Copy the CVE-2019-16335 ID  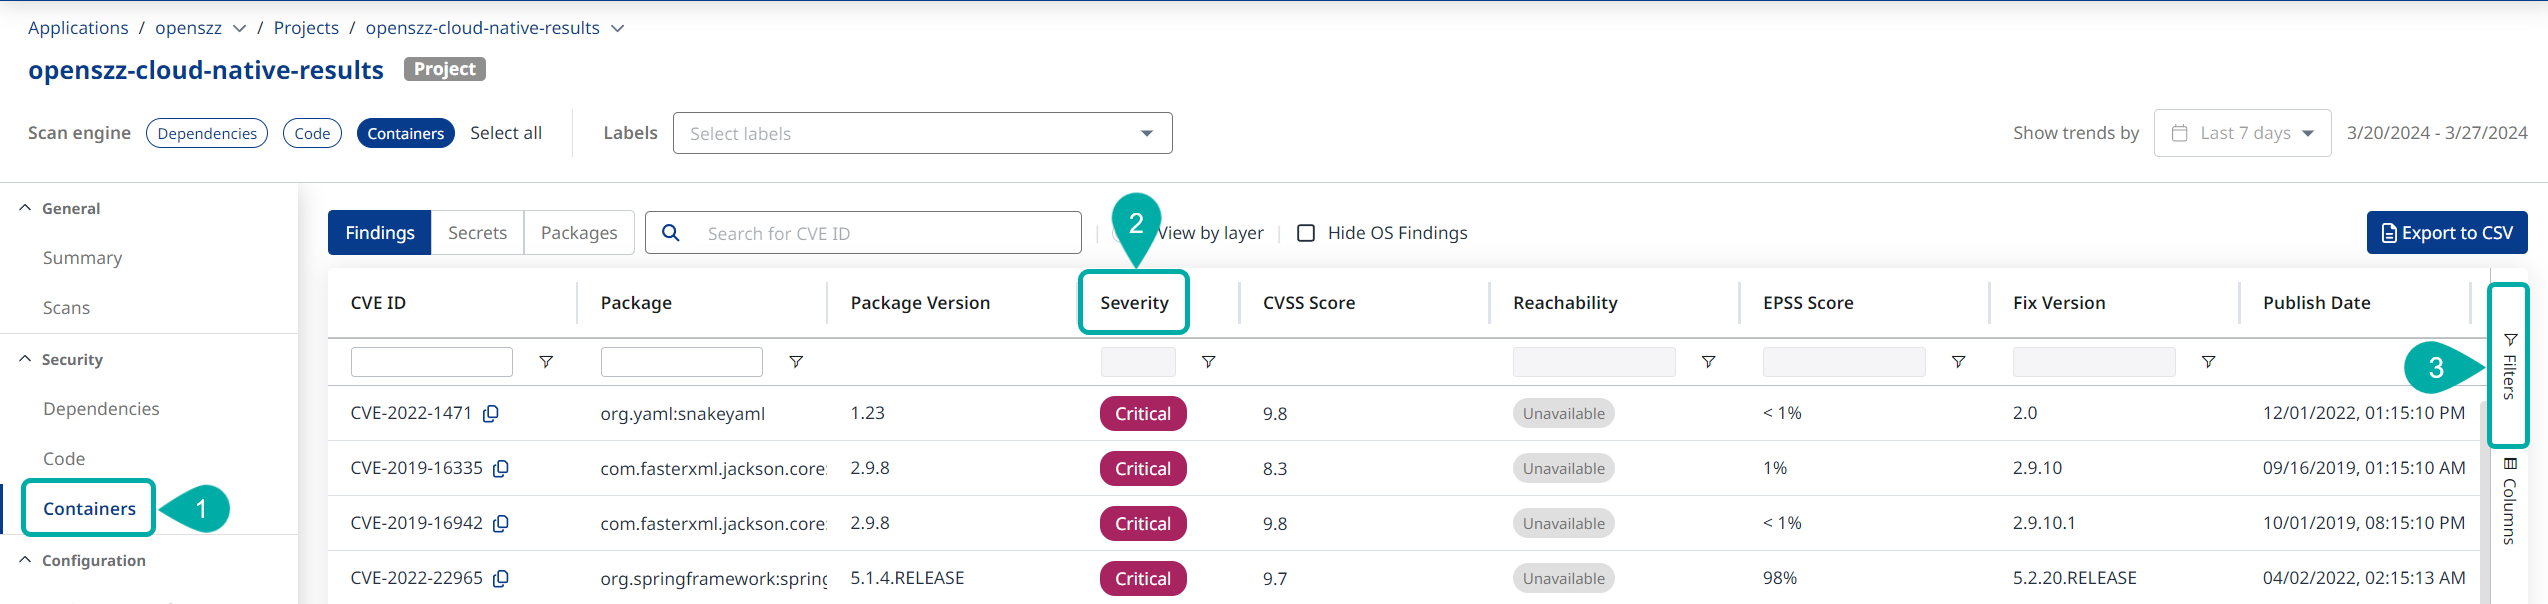(501, 469)
